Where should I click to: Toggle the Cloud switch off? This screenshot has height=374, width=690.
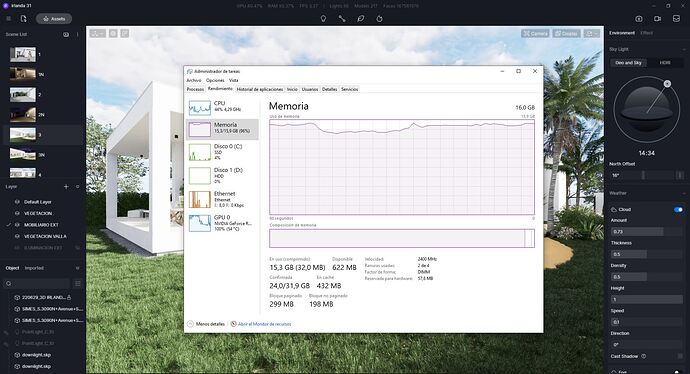pyautogui.click(x=678, y=209)
